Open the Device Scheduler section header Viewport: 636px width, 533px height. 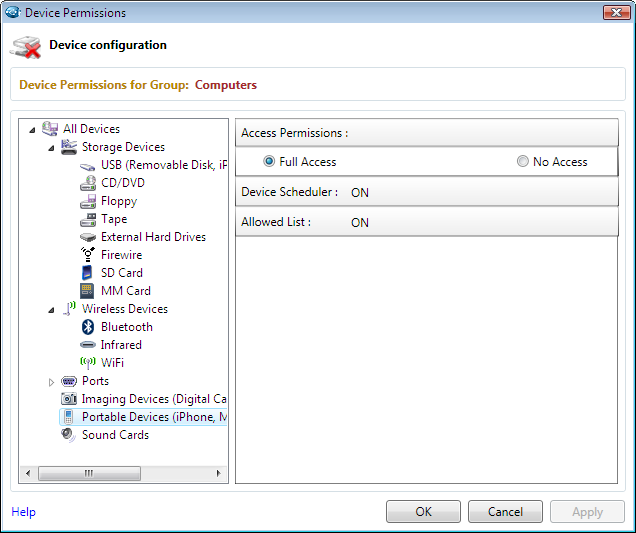(x=427, y=192)
